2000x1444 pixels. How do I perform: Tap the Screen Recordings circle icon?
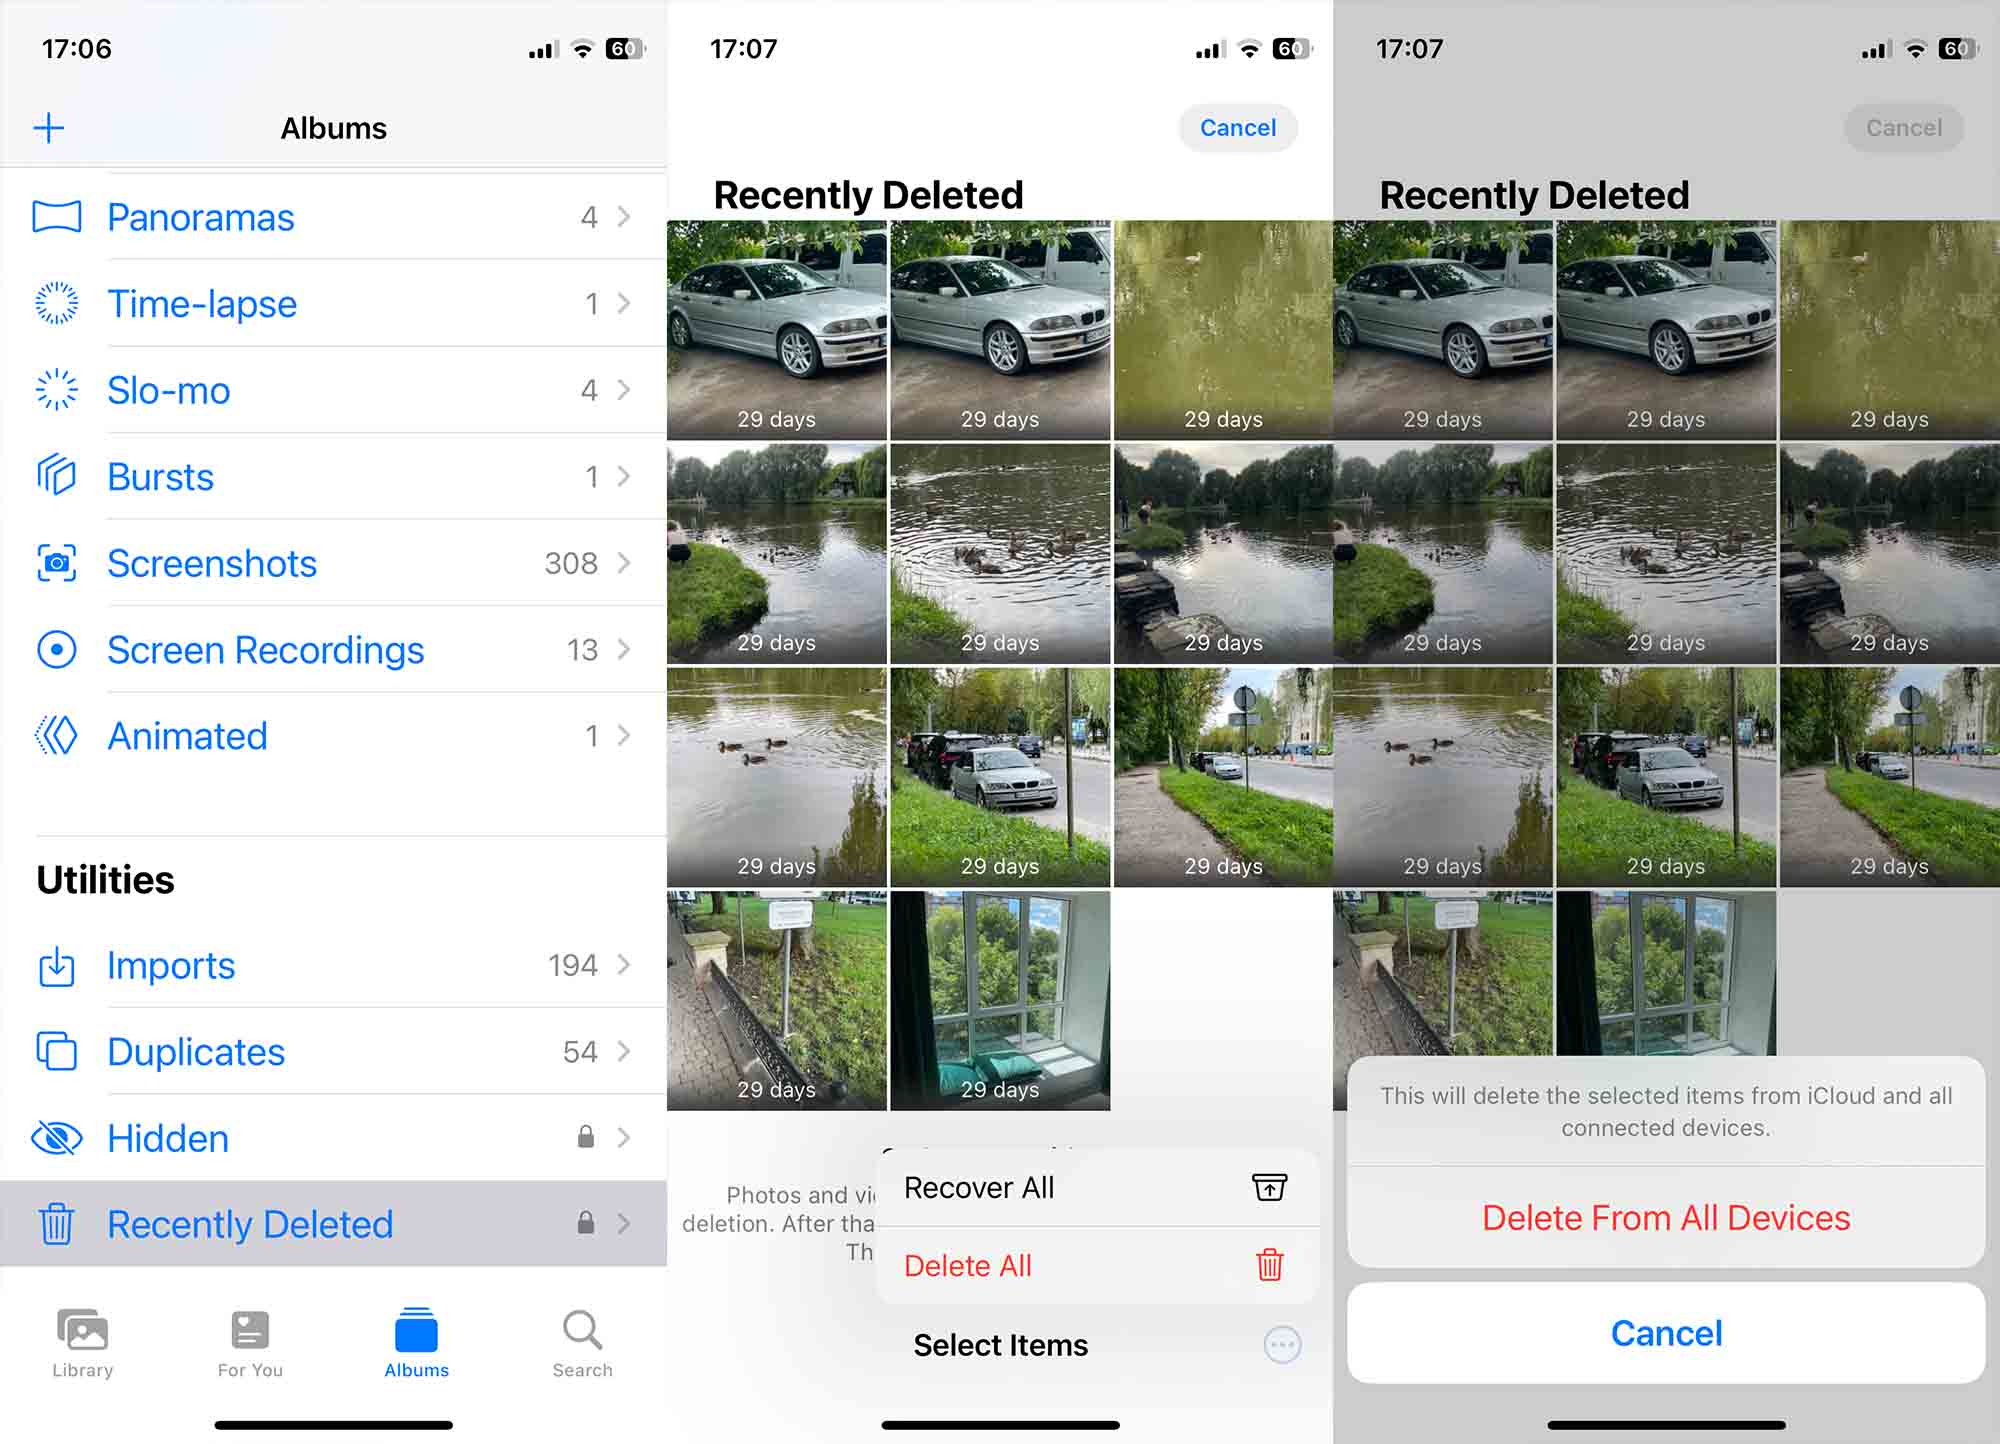coord(54,647)
